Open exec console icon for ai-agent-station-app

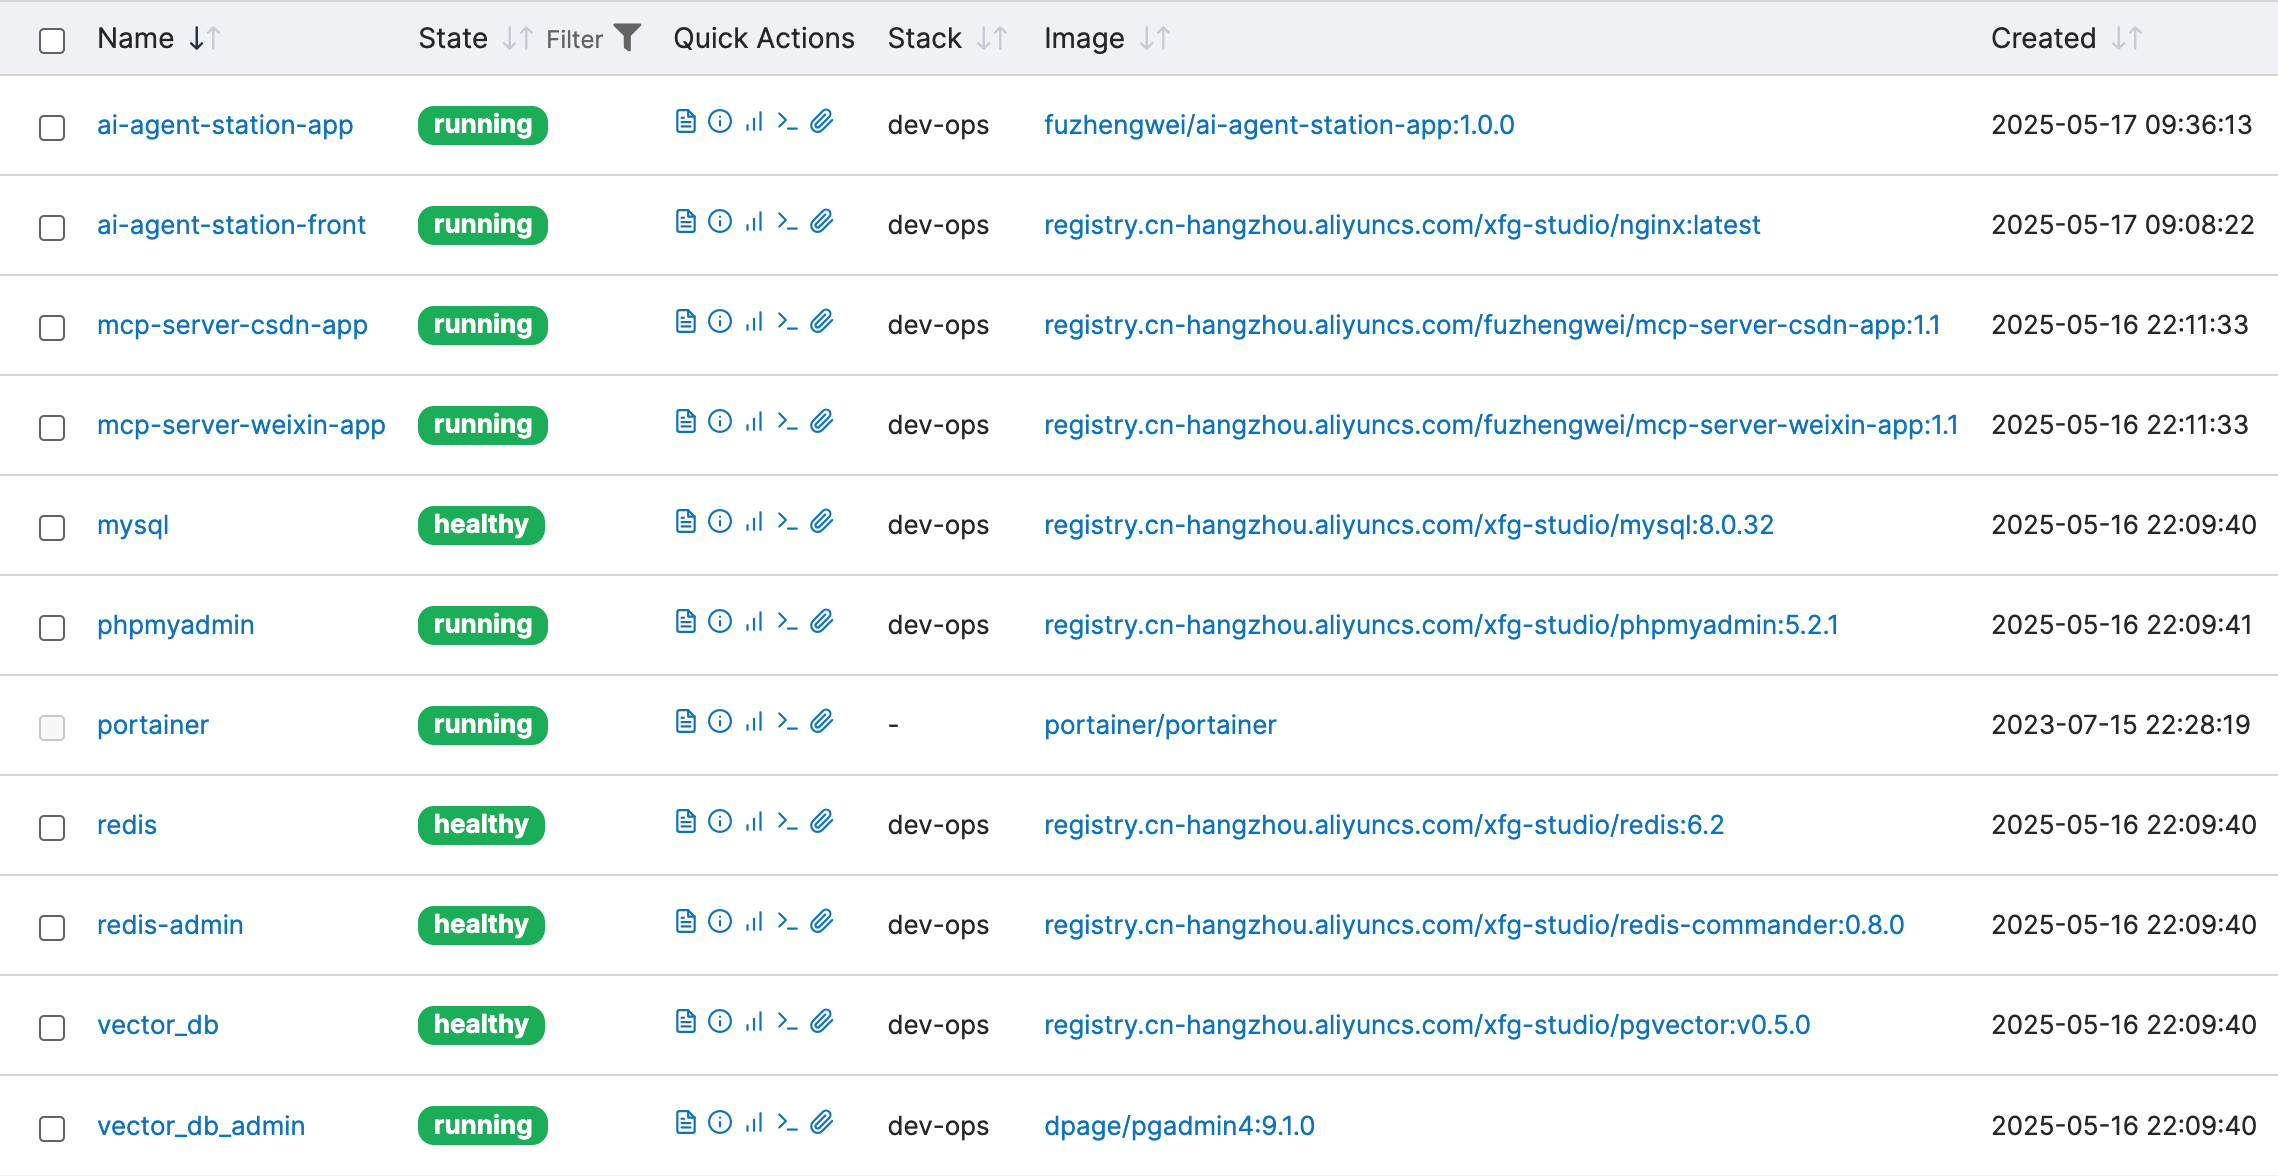point(788,122)
